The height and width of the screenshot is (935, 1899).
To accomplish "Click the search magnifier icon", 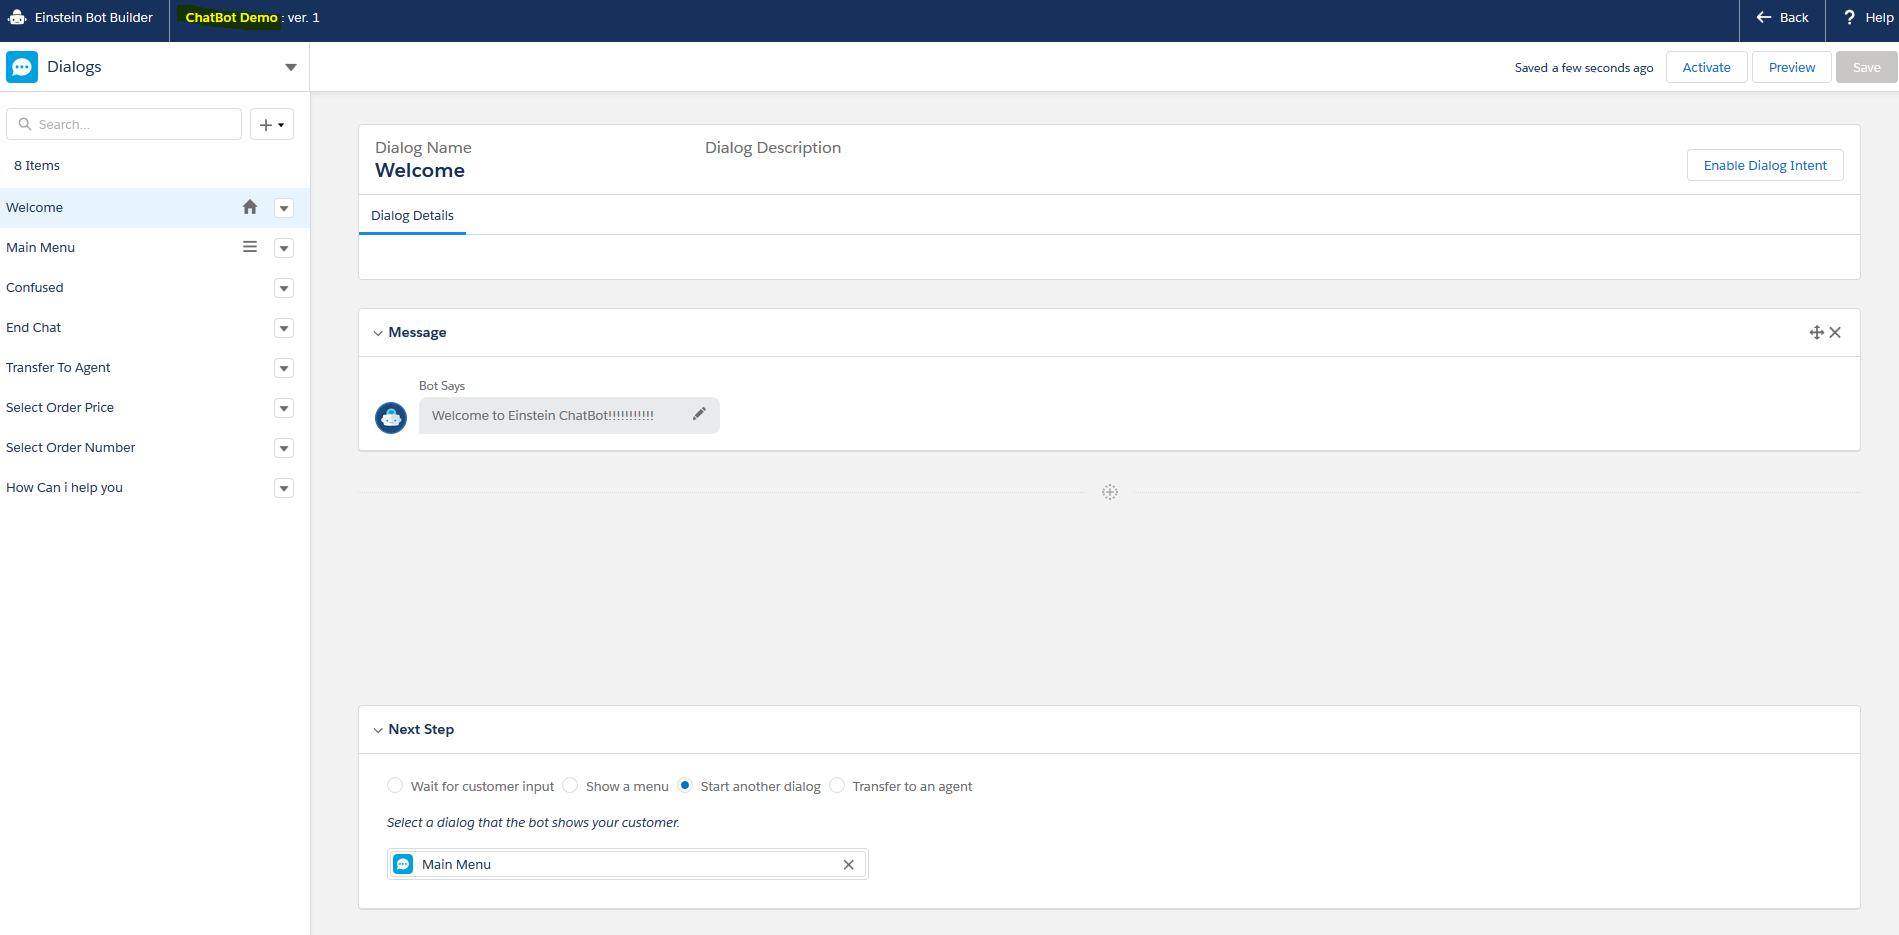I will pos(25,124).
